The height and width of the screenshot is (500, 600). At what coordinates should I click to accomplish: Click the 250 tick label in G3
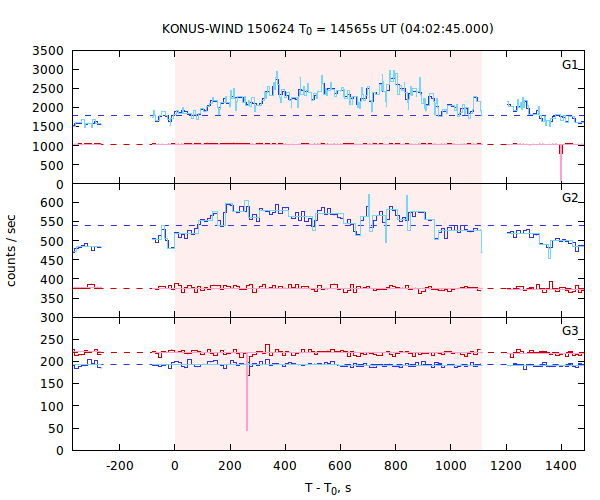click(x=52, y=340)
